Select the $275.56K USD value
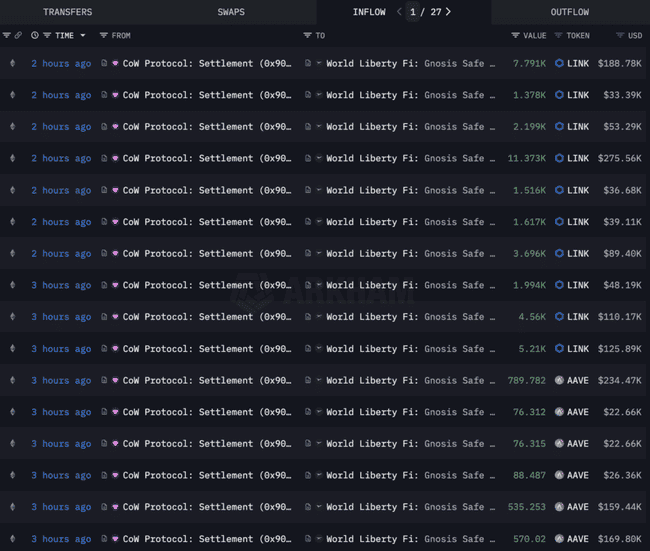This screenshot has width=650, height=551. (x=619, y=158)
